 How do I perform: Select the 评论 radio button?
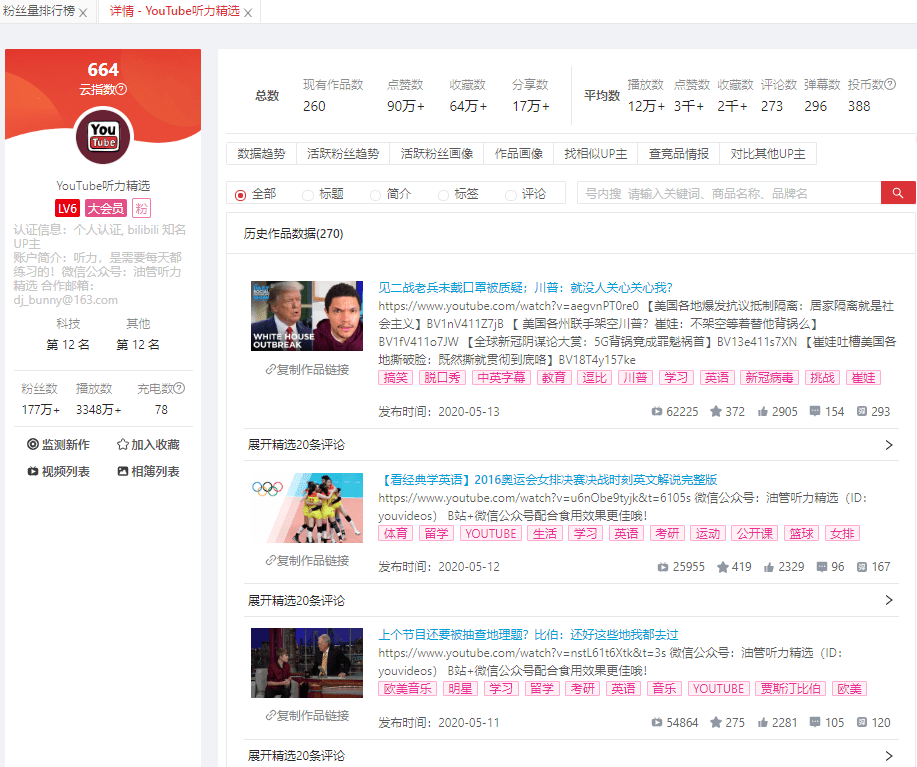point(511,195)
